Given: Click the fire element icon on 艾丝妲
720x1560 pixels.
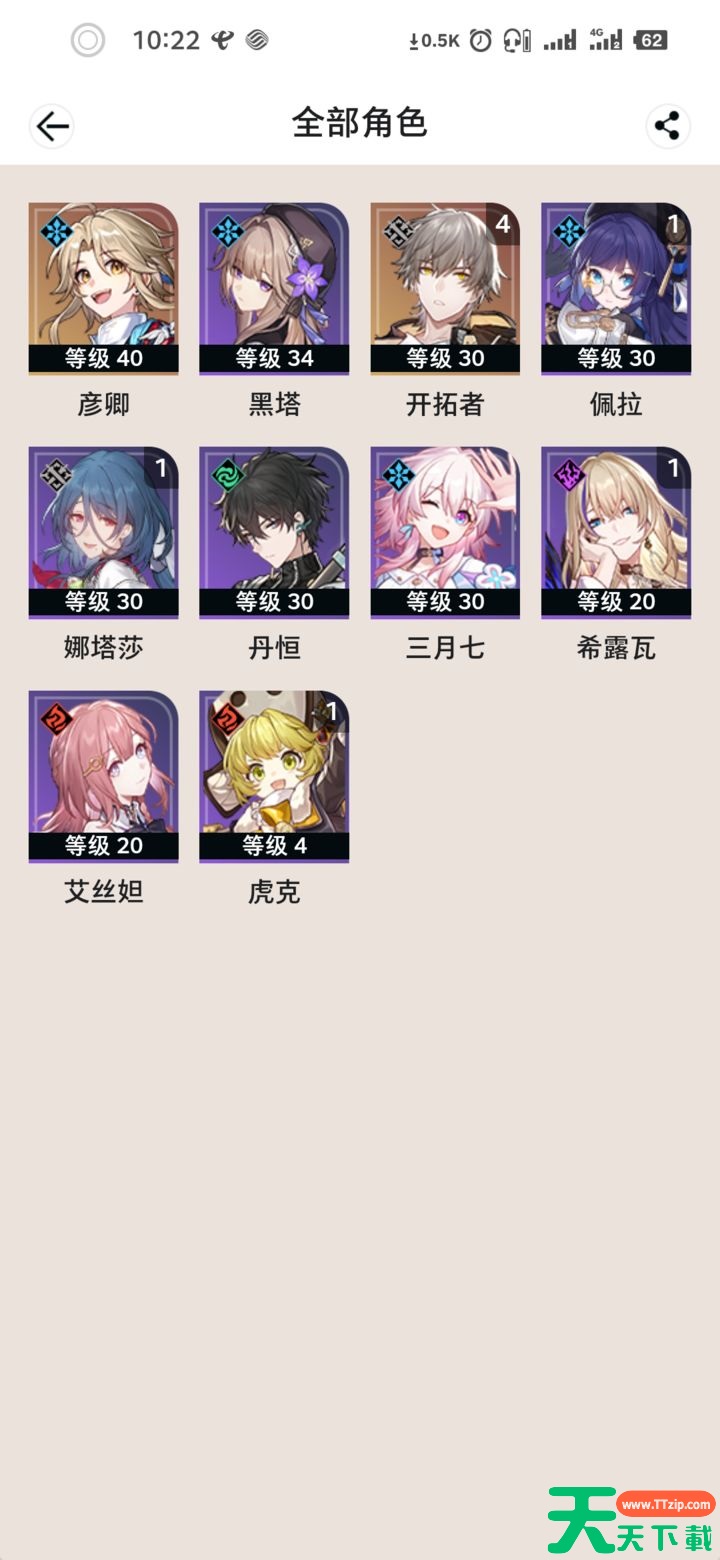Looking at the screenshot, I should 57,720.
